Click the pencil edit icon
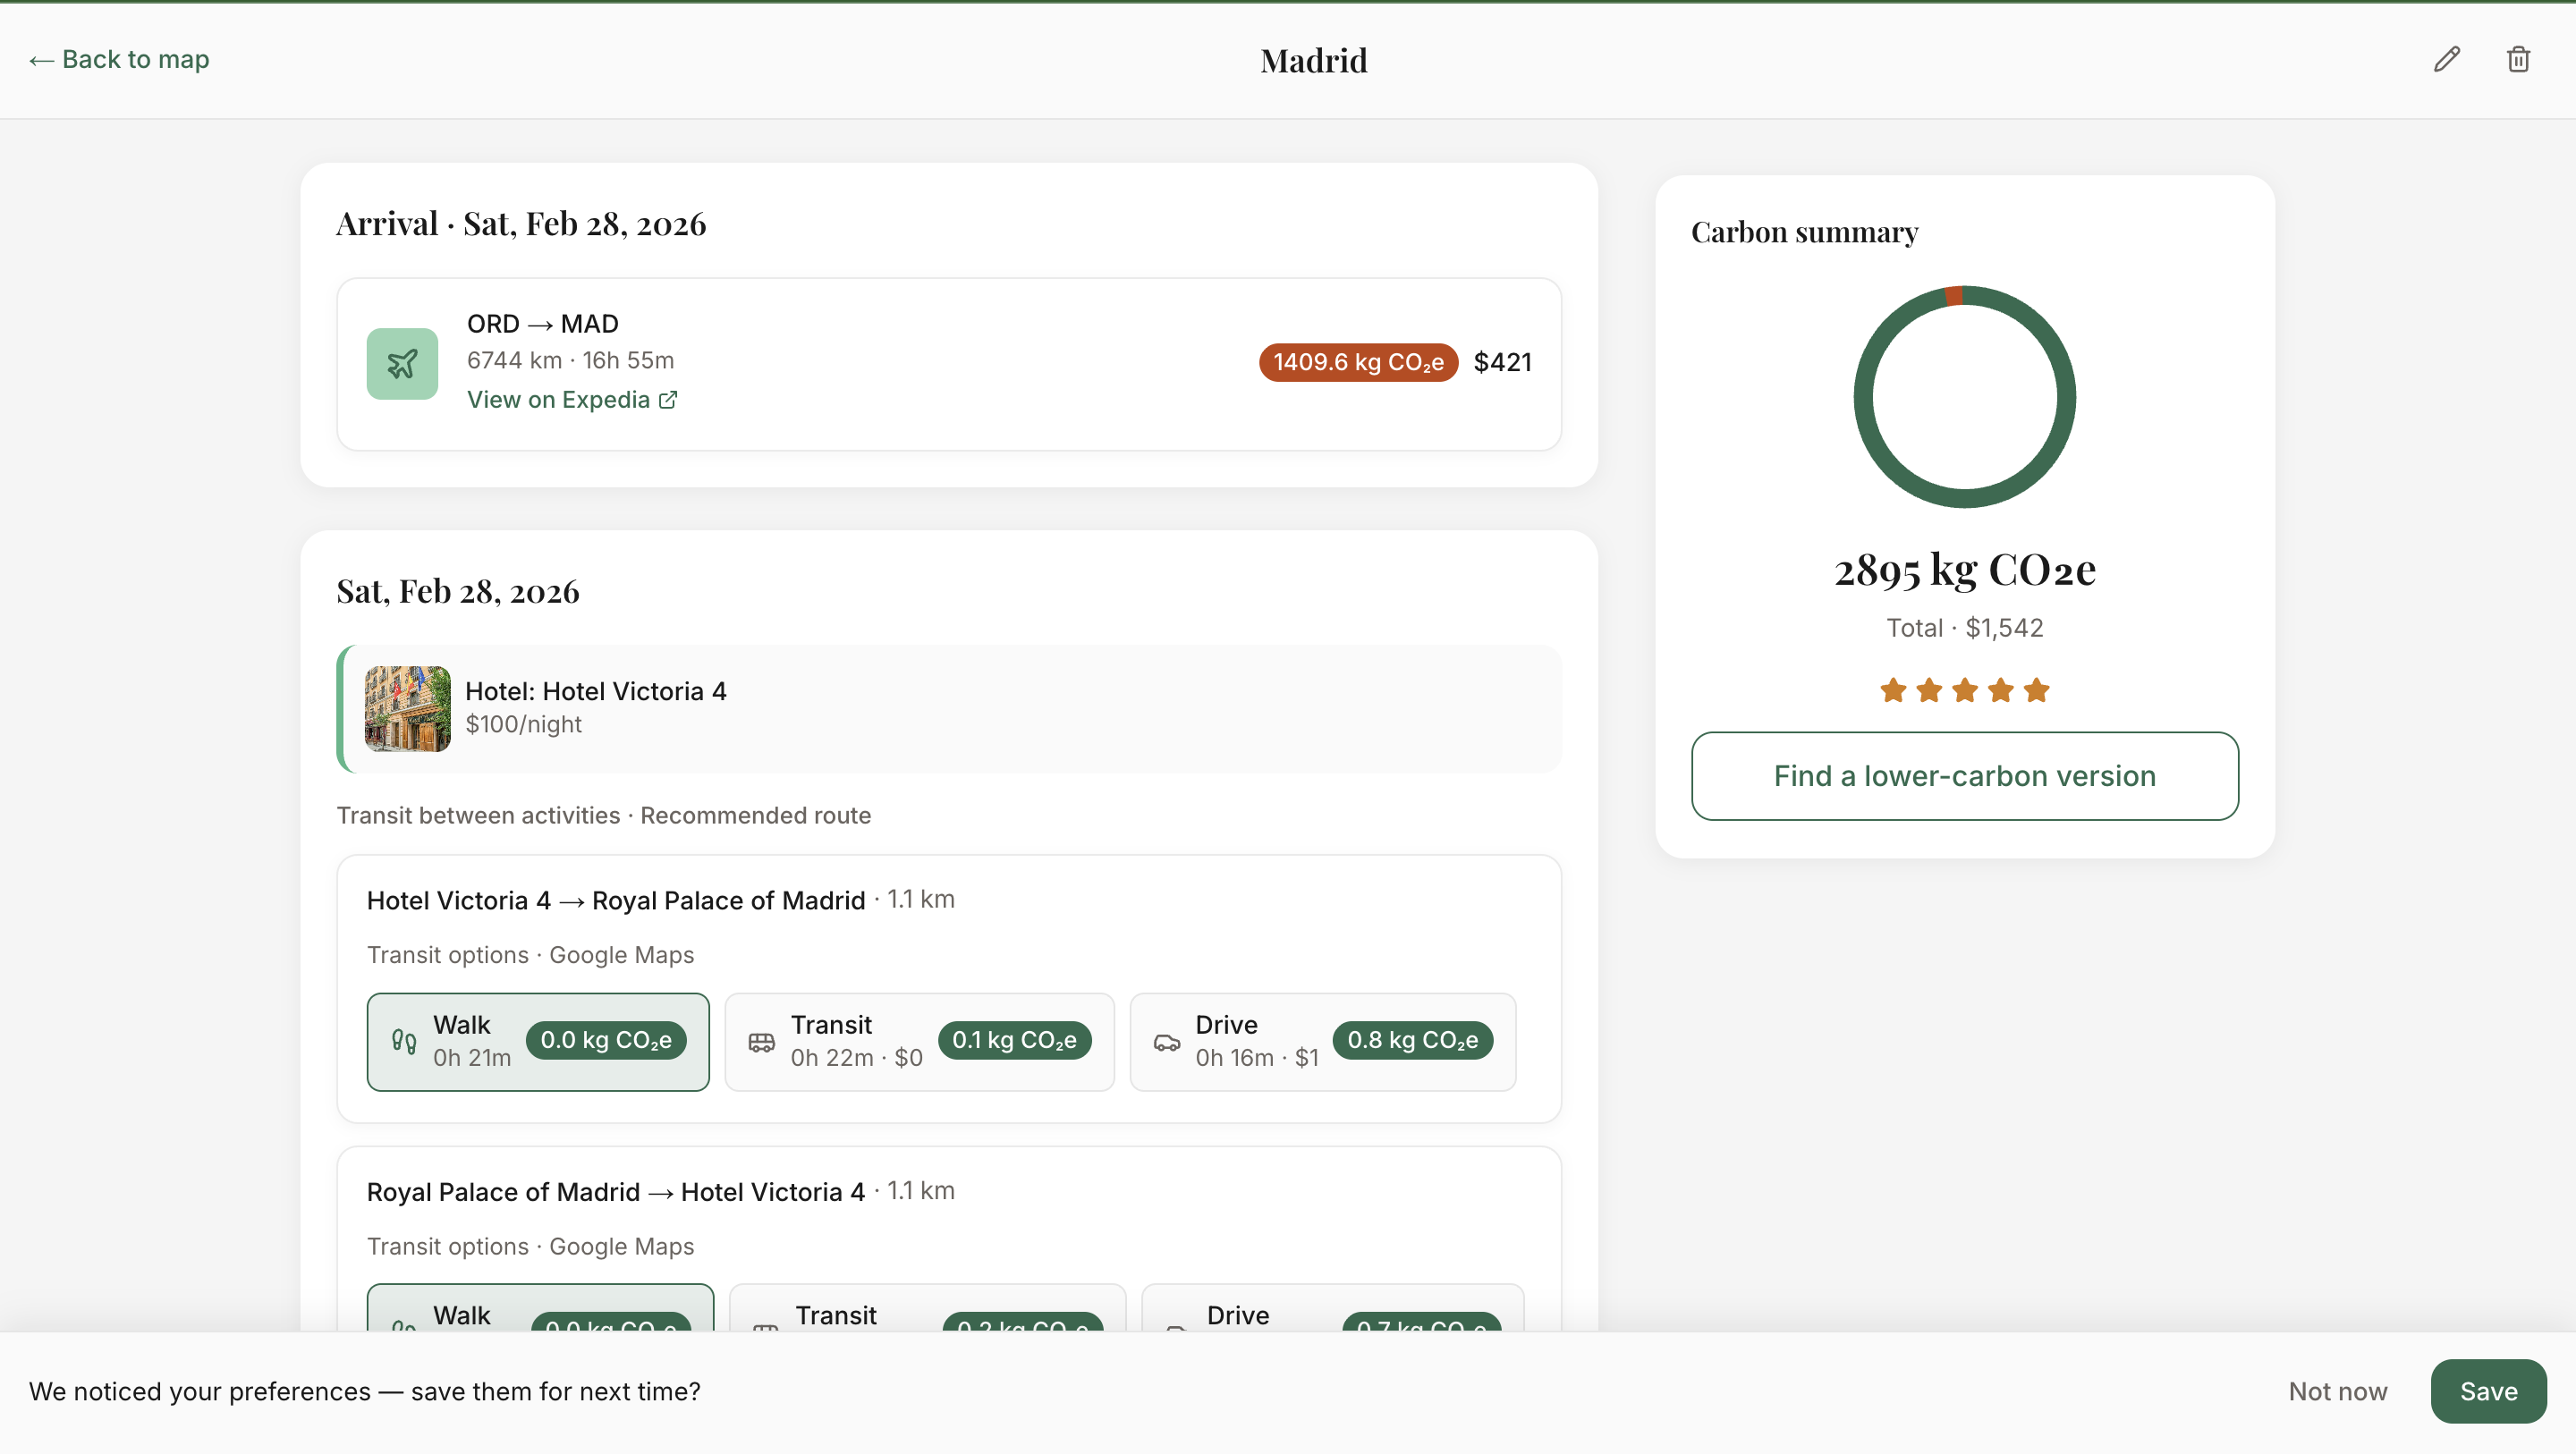 (2446, 60)
